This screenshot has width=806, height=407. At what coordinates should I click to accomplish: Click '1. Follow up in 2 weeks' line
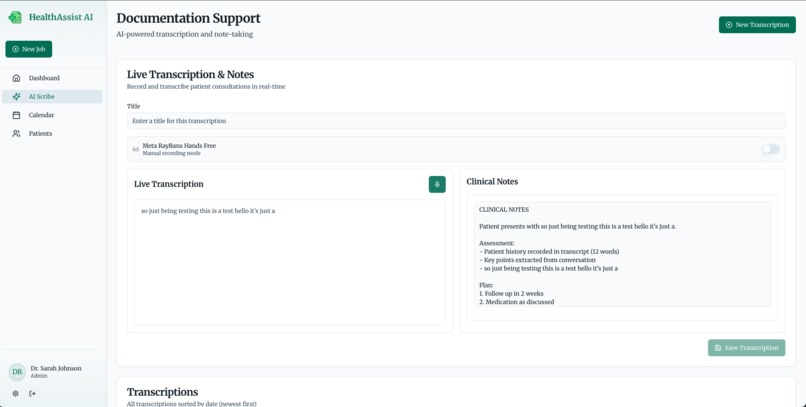pos(511,293)
